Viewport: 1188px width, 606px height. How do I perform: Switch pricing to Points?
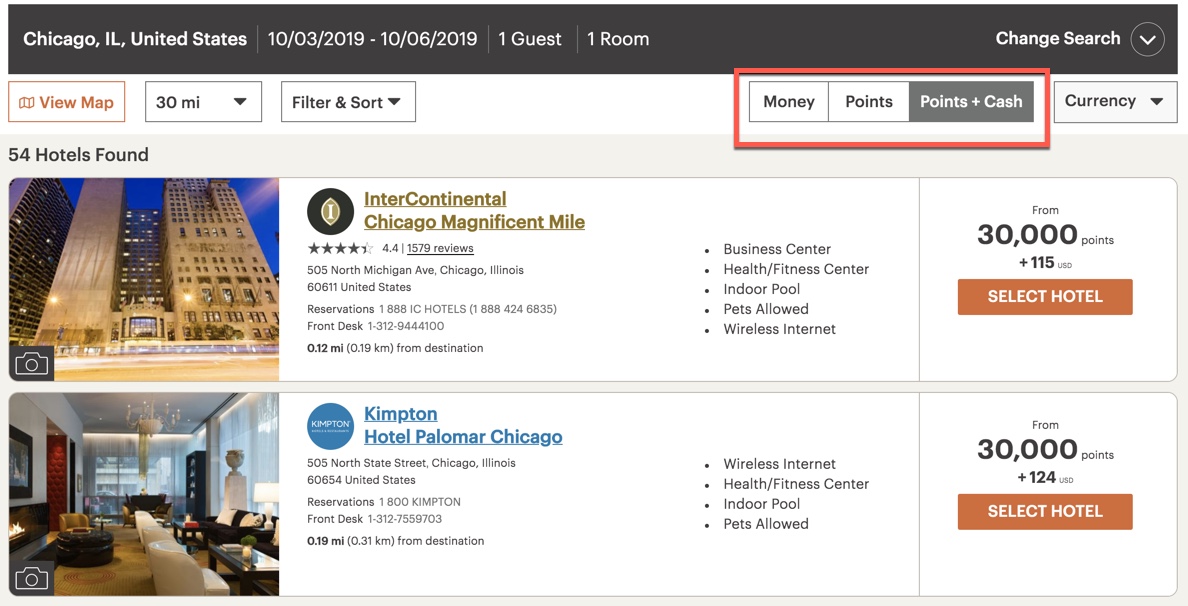(869, 102)
